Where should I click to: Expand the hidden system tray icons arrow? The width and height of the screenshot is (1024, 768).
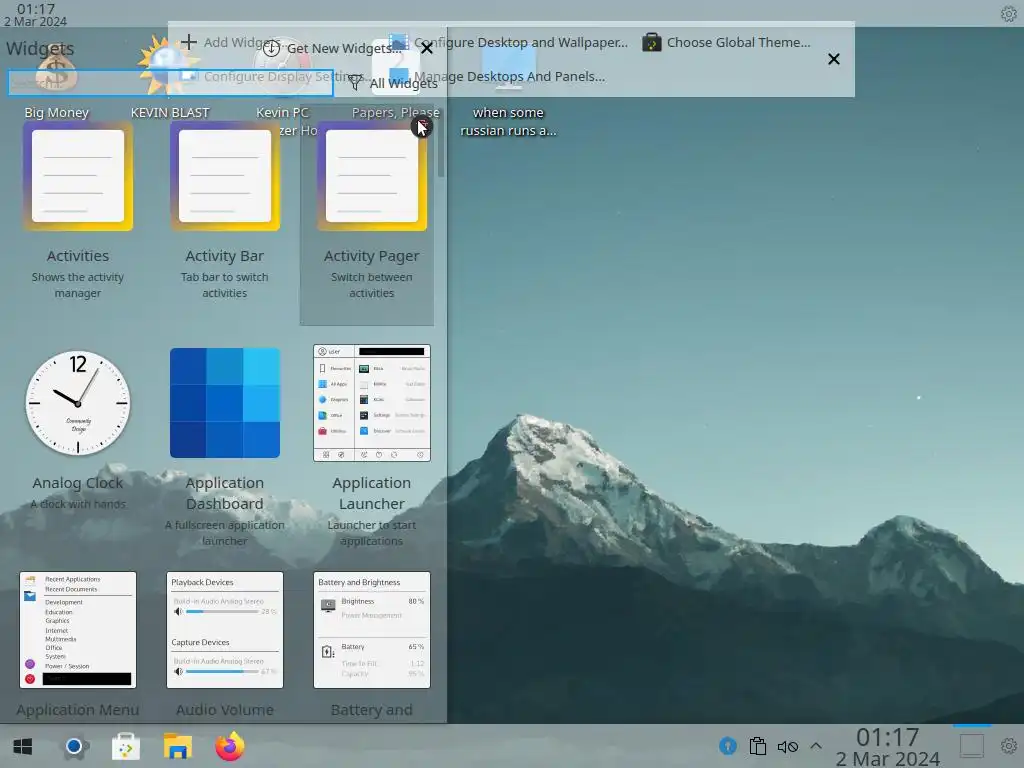pyautogui.click(x=816, y=746)
